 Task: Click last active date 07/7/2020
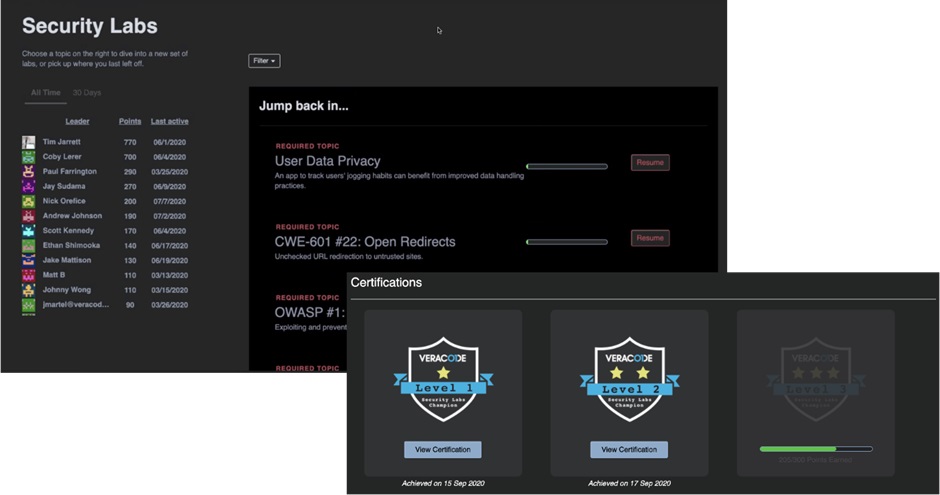[170, 201]
